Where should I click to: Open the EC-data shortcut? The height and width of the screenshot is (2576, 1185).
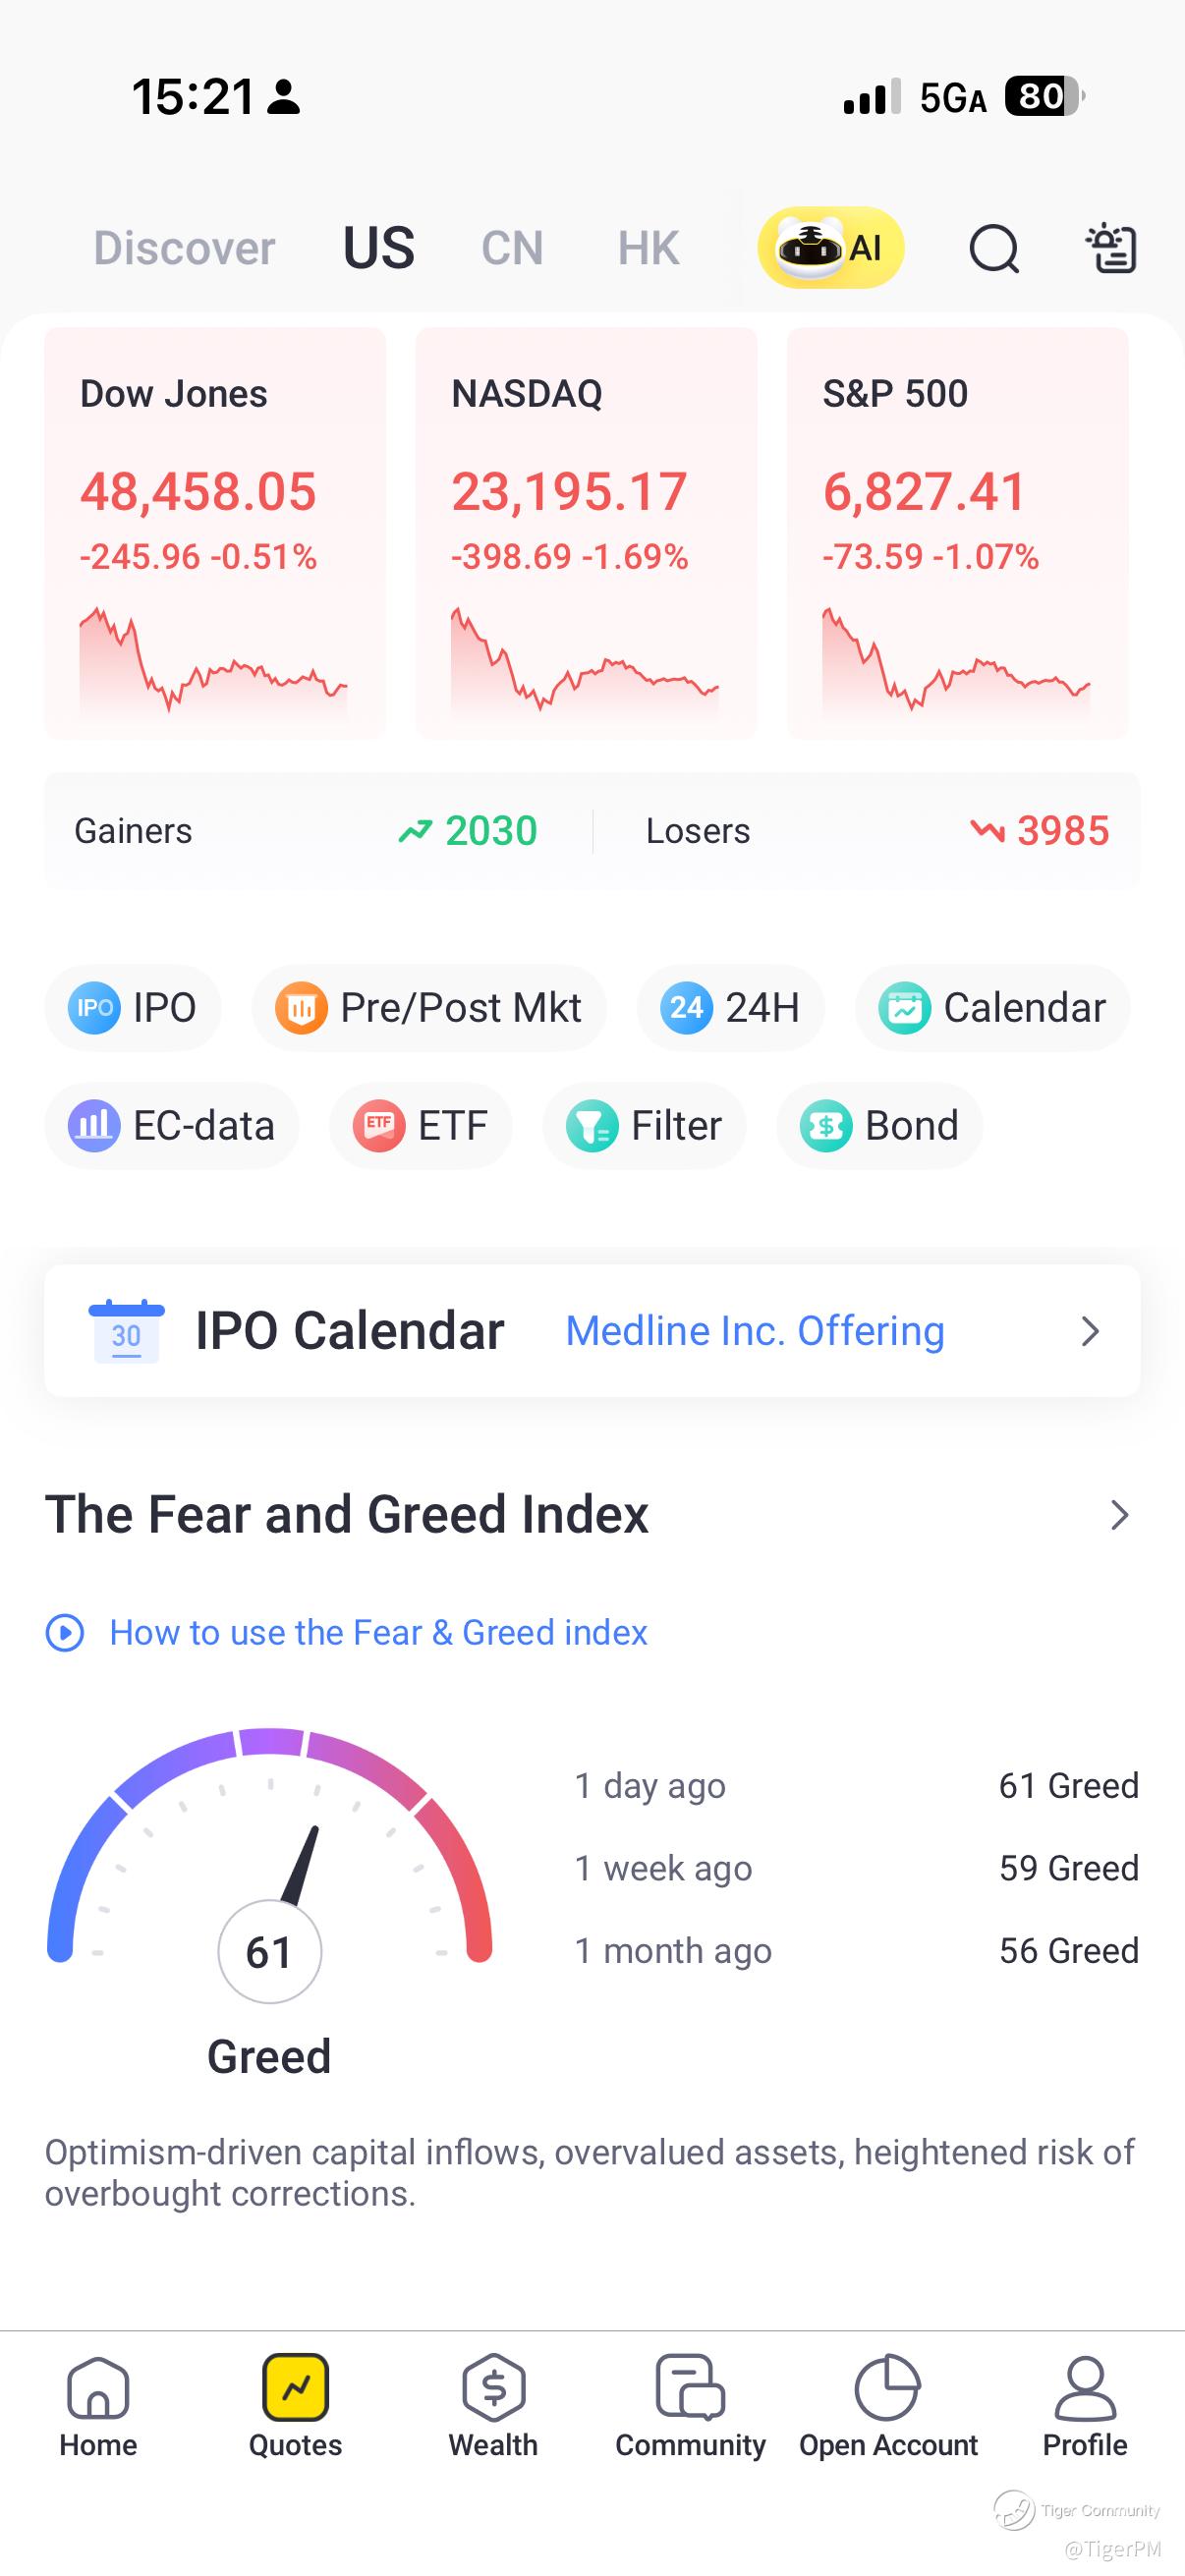pos(172,1126)
